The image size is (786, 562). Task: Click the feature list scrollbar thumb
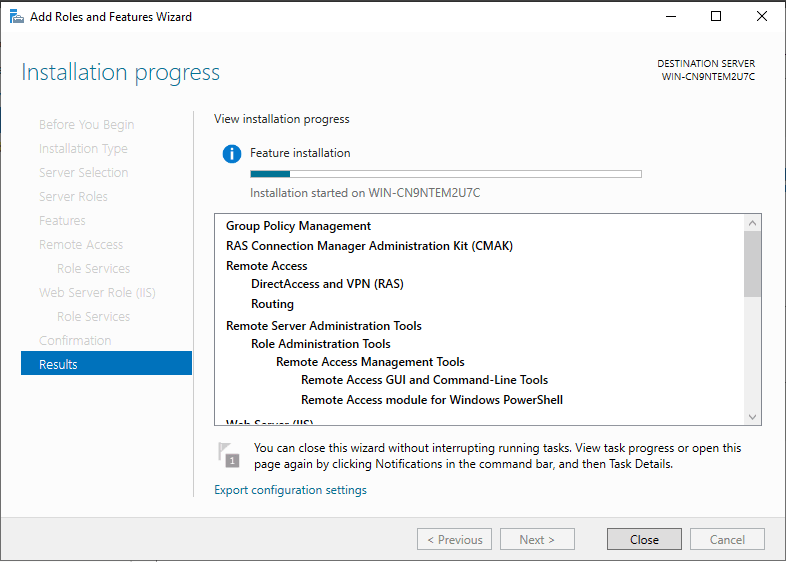coord(753,265)
